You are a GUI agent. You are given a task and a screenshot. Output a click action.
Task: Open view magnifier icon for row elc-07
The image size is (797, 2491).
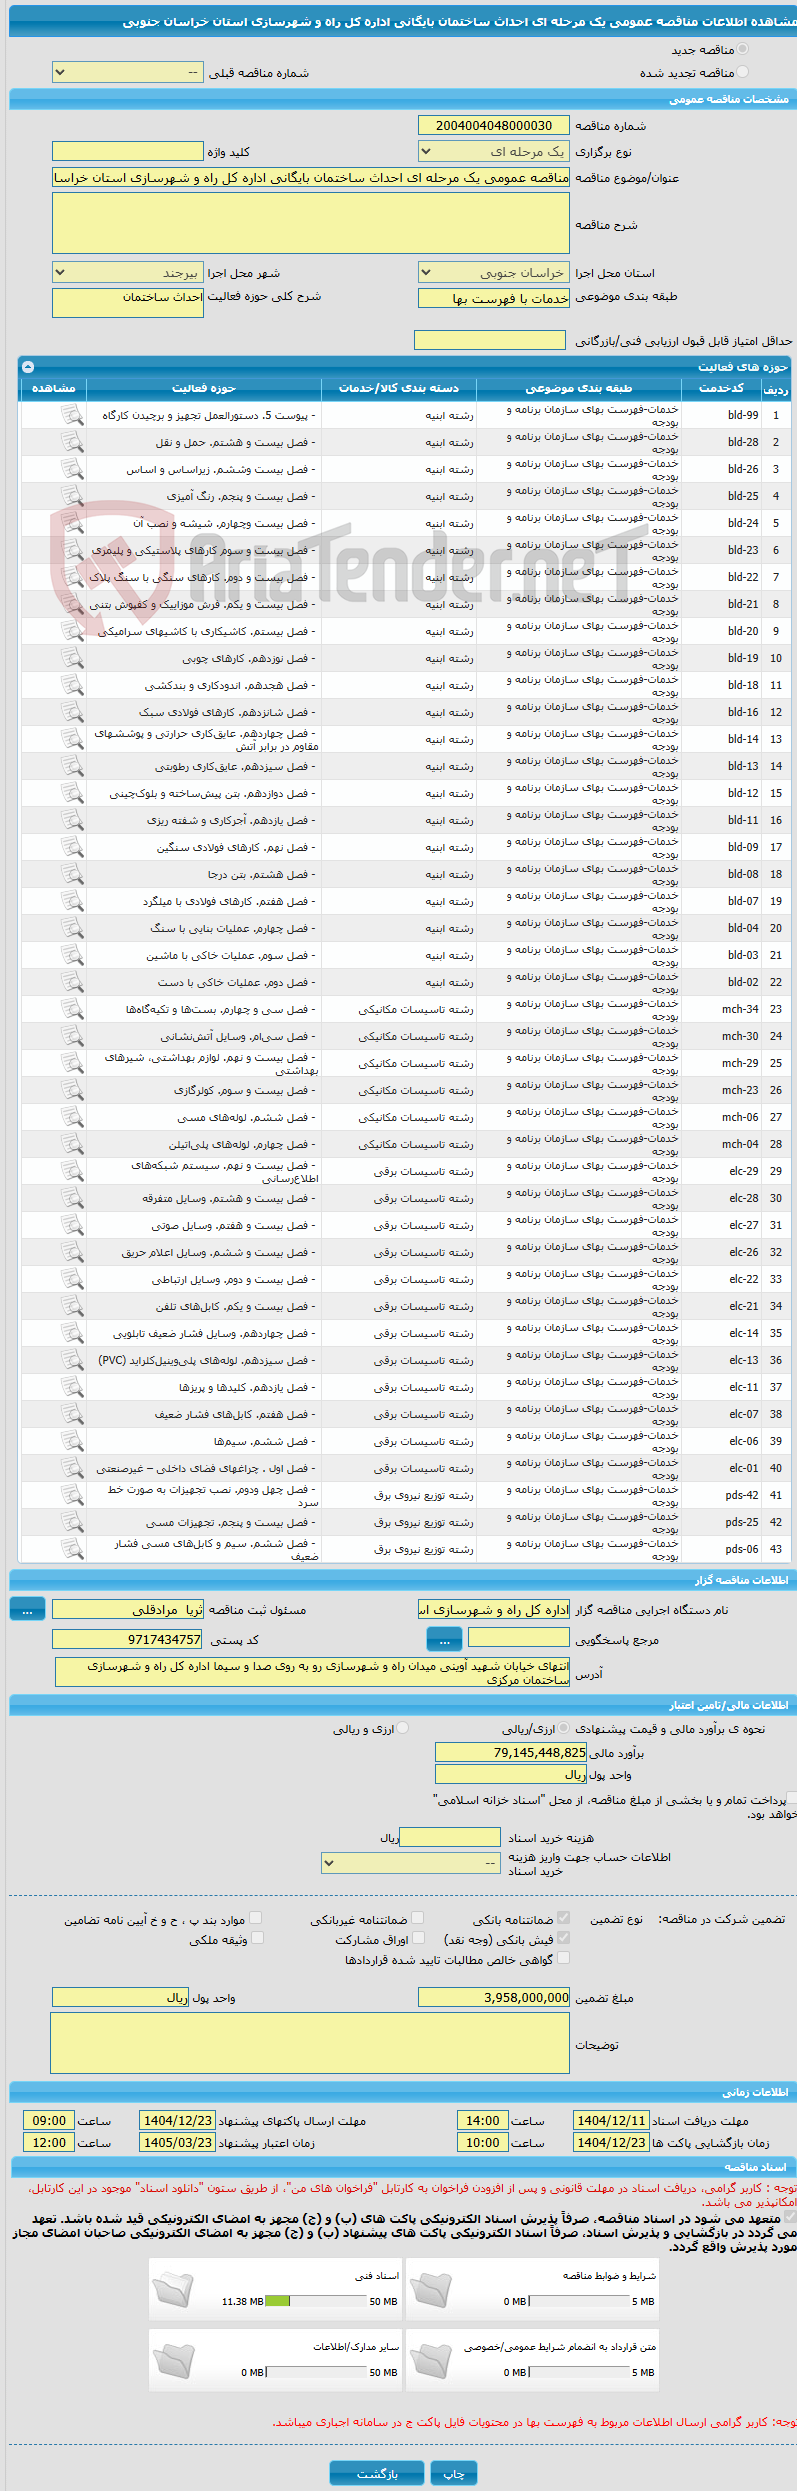[72, 1414]
